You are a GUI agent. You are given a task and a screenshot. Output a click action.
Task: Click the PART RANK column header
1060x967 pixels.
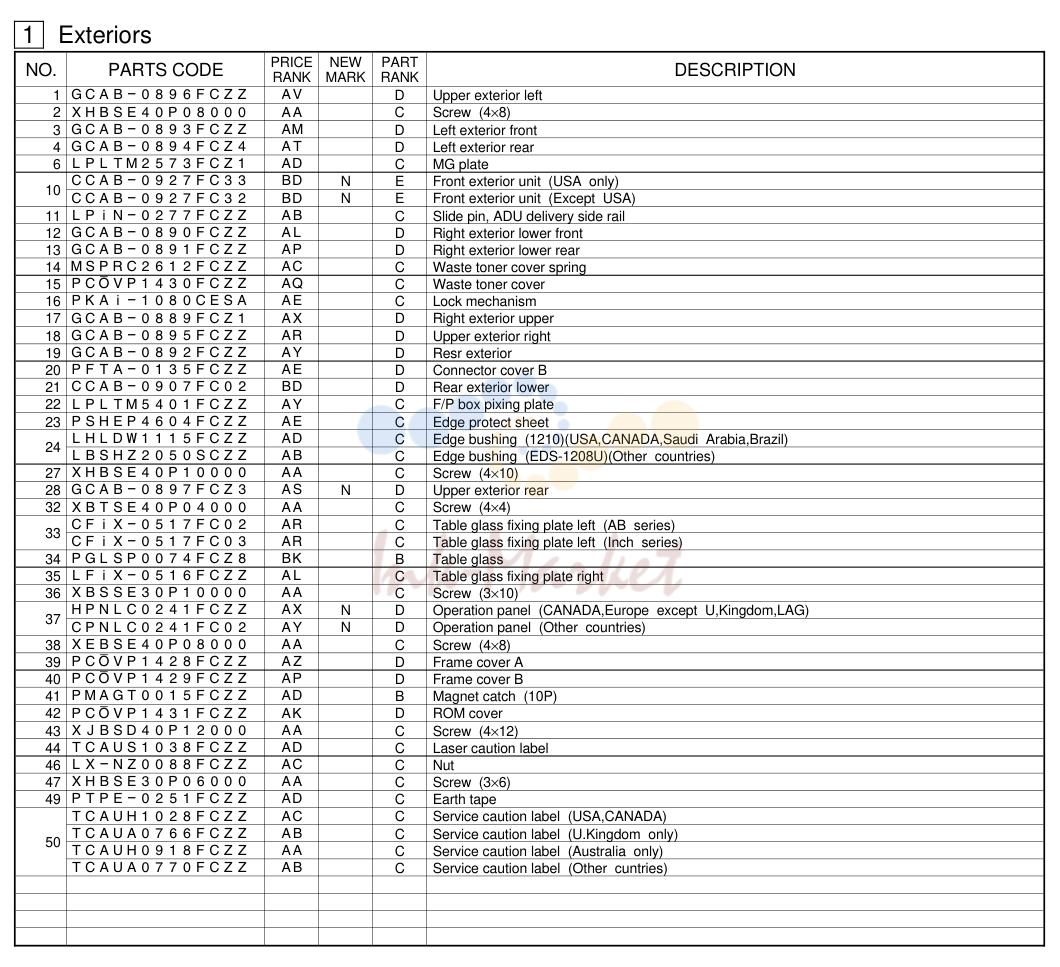click(400, 70)
